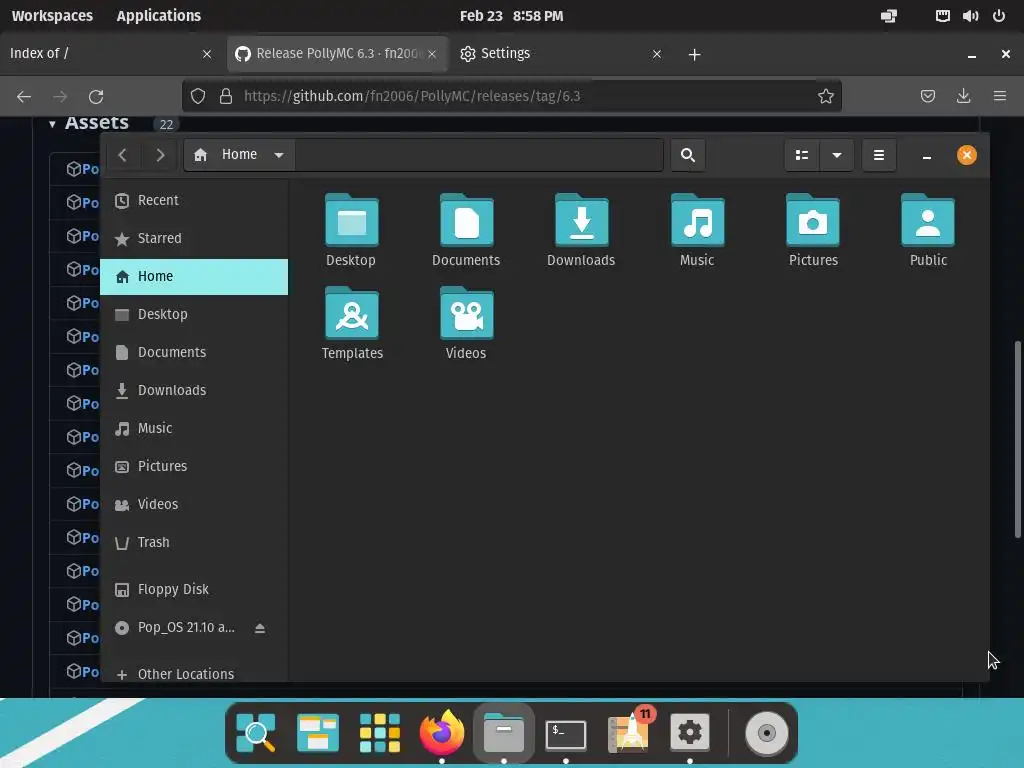Open Pop!_Shop from the dock

(629, 731)
